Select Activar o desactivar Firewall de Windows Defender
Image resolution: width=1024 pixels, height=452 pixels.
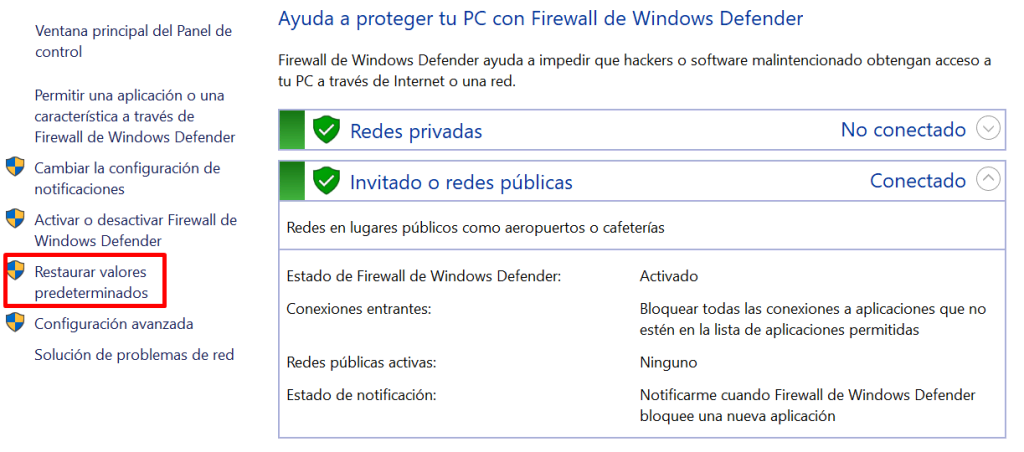pos(135,230)
